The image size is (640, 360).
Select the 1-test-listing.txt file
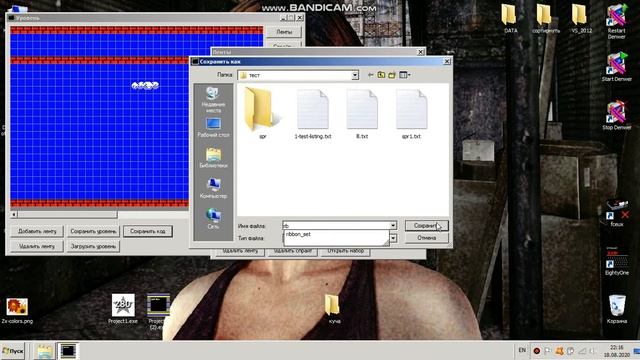[x=313, y=114]
